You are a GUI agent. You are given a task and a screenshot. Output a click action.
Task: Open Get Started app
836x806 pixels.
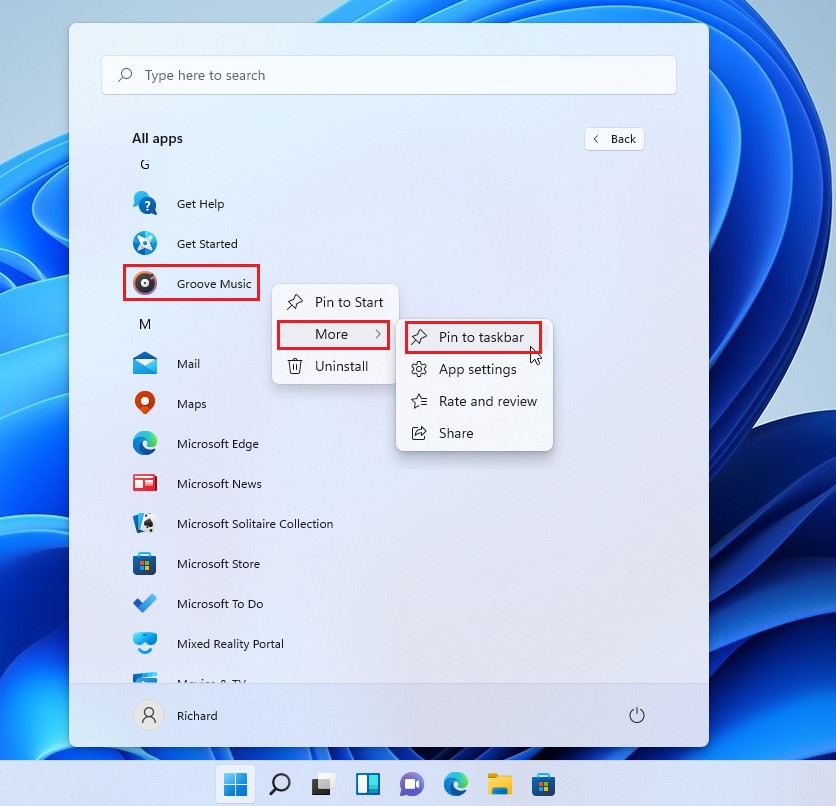pos(205,243)
